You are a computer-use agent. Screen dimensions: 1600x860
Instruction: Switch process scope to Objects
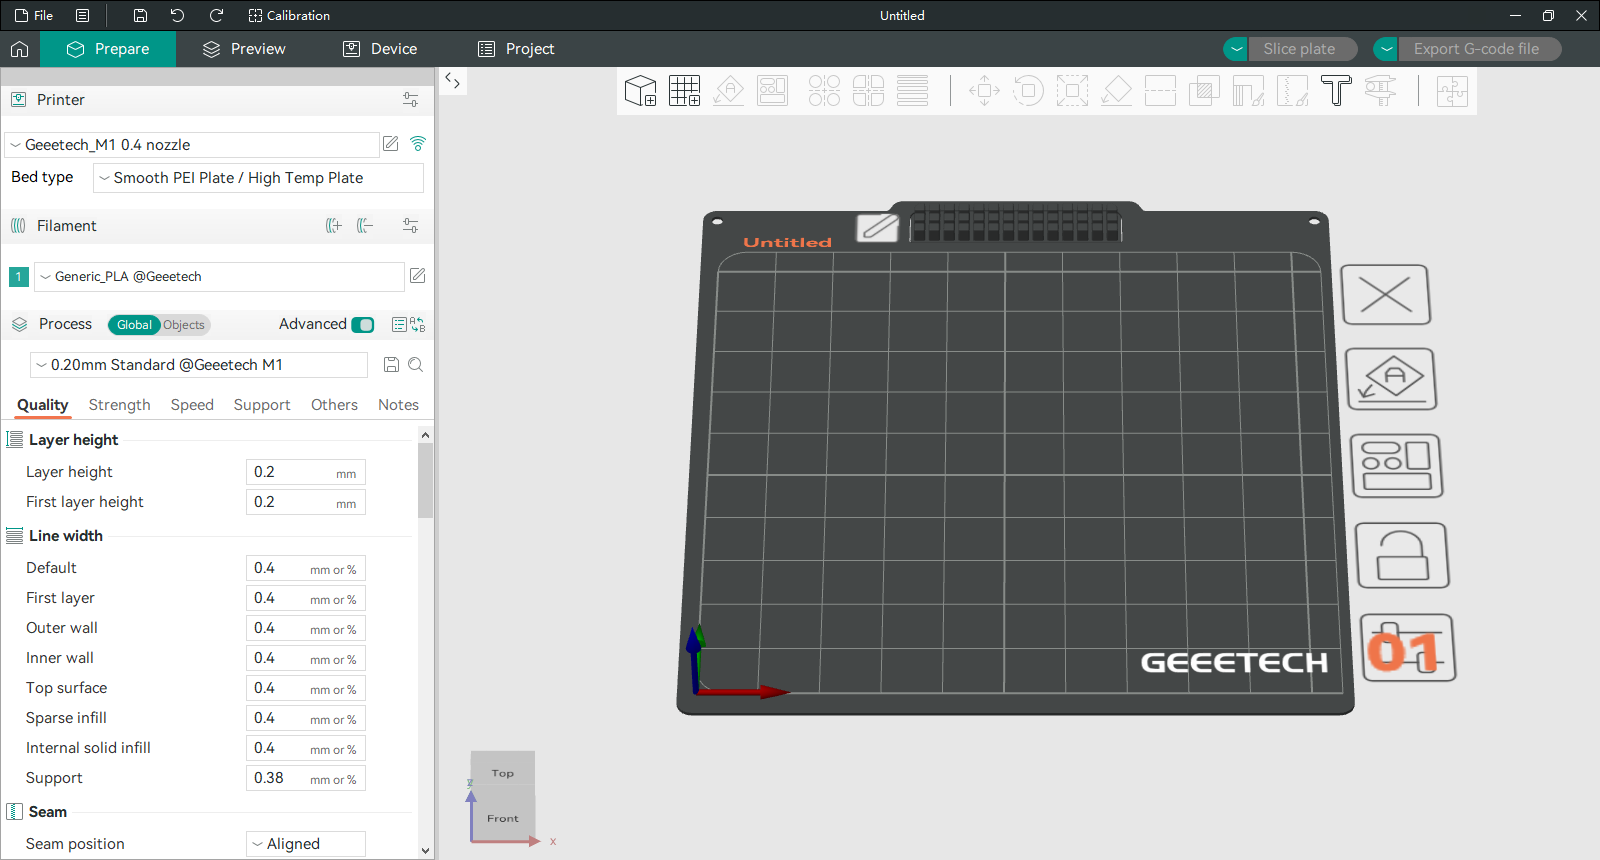point(184,325)
